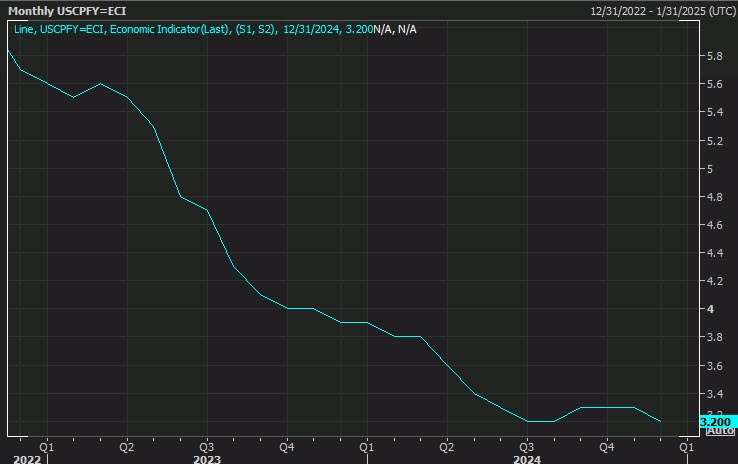738x464 pixels.
Task: Click the 2024 year label on the time axis
Action: click(526, 459)
